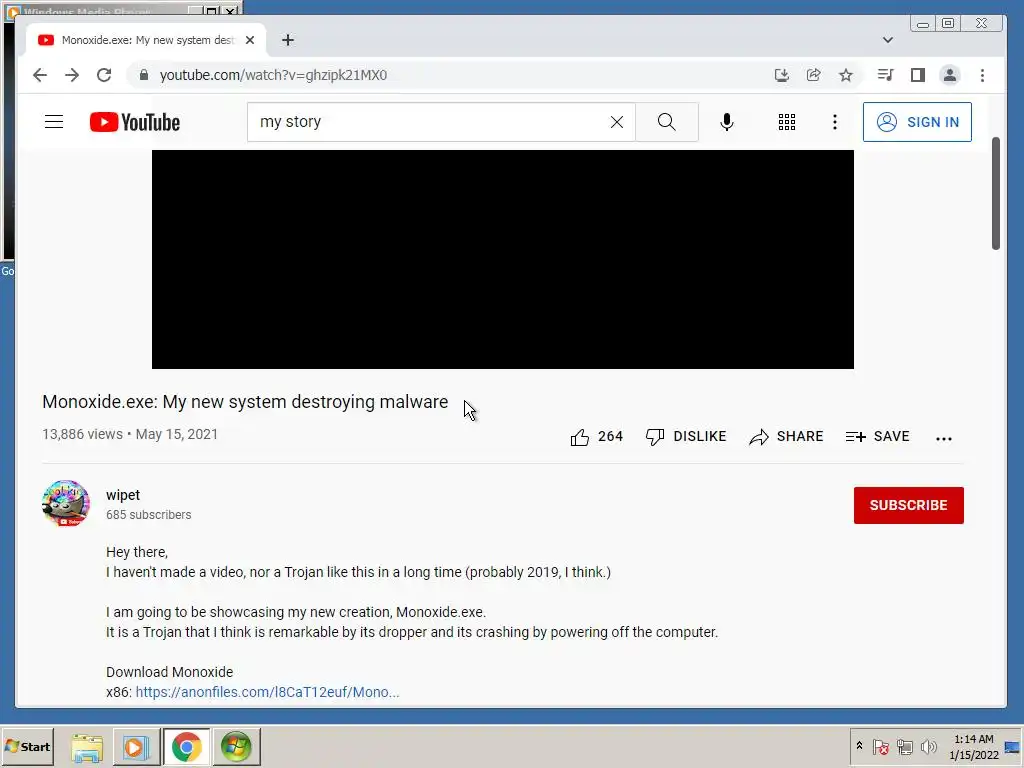Click the Windows flag taskbar icon

coord(236,746)
